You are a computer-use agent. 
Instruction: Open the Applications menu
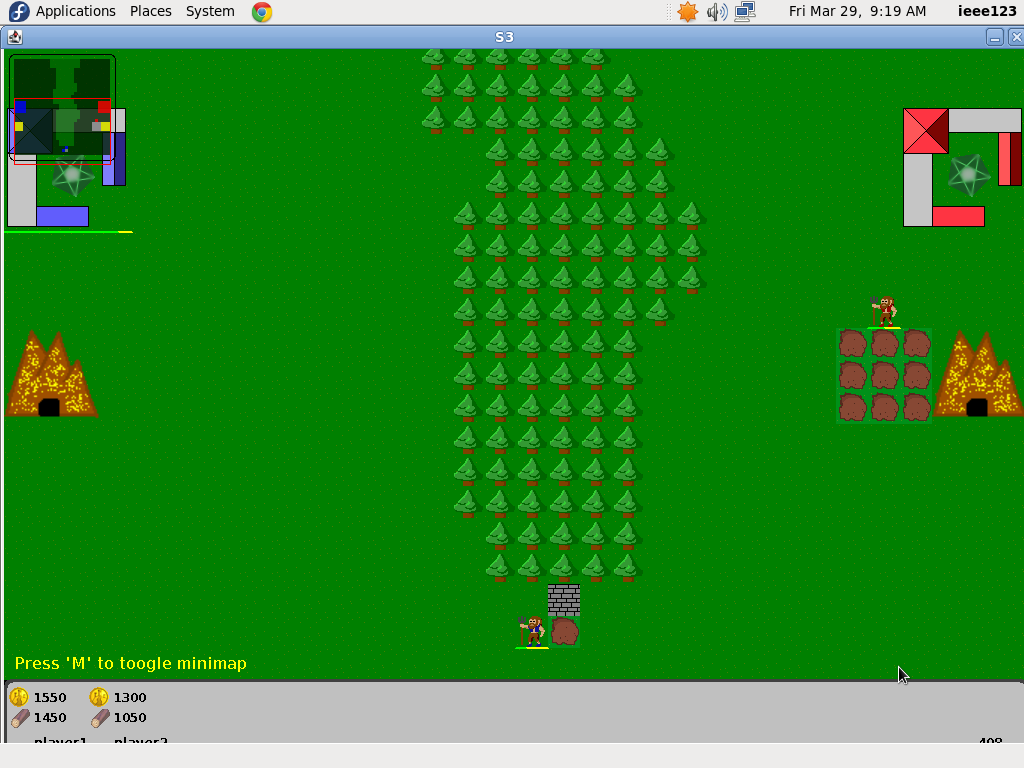(x=75, y=11)
